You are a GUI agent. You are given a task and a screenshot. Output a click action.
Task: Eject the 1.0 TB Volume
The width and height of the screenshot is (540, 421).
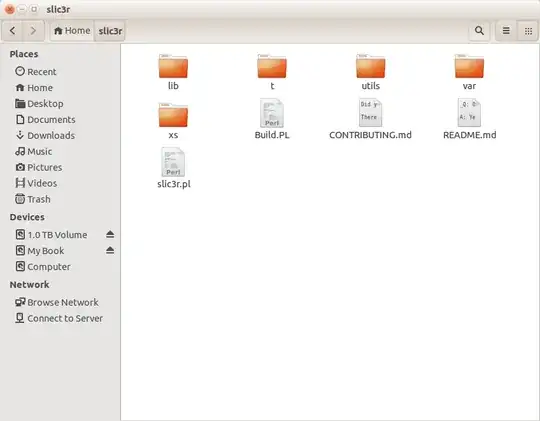click(x=110, y=235)
